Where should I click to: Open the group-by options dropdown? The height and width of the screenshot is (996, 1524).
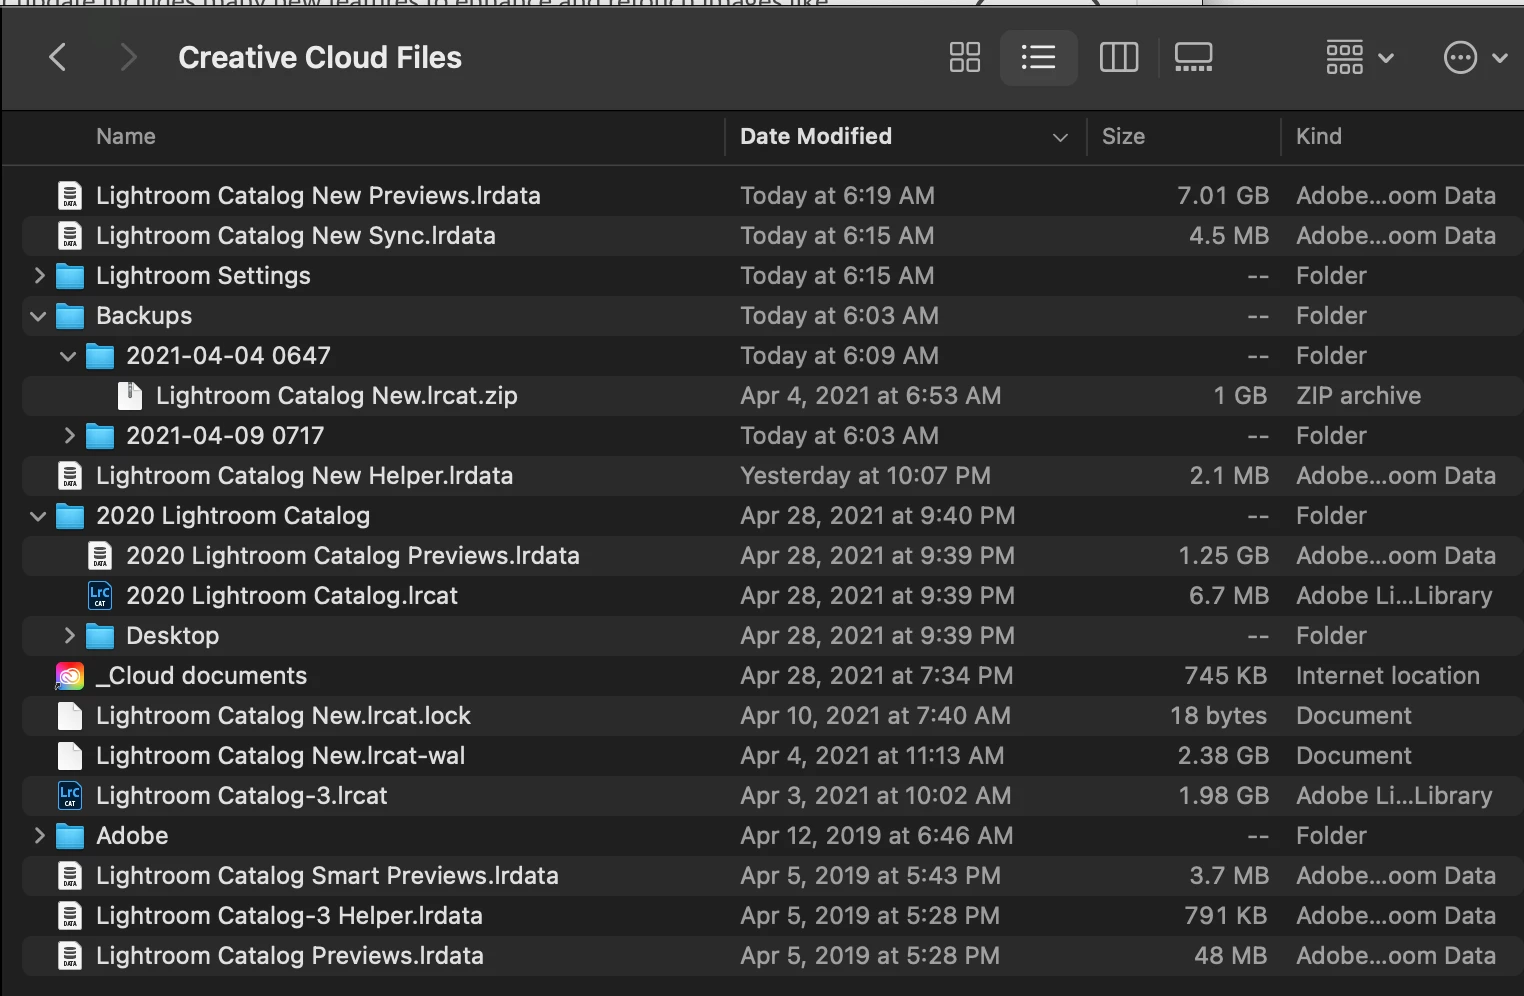pos(1359,58)
